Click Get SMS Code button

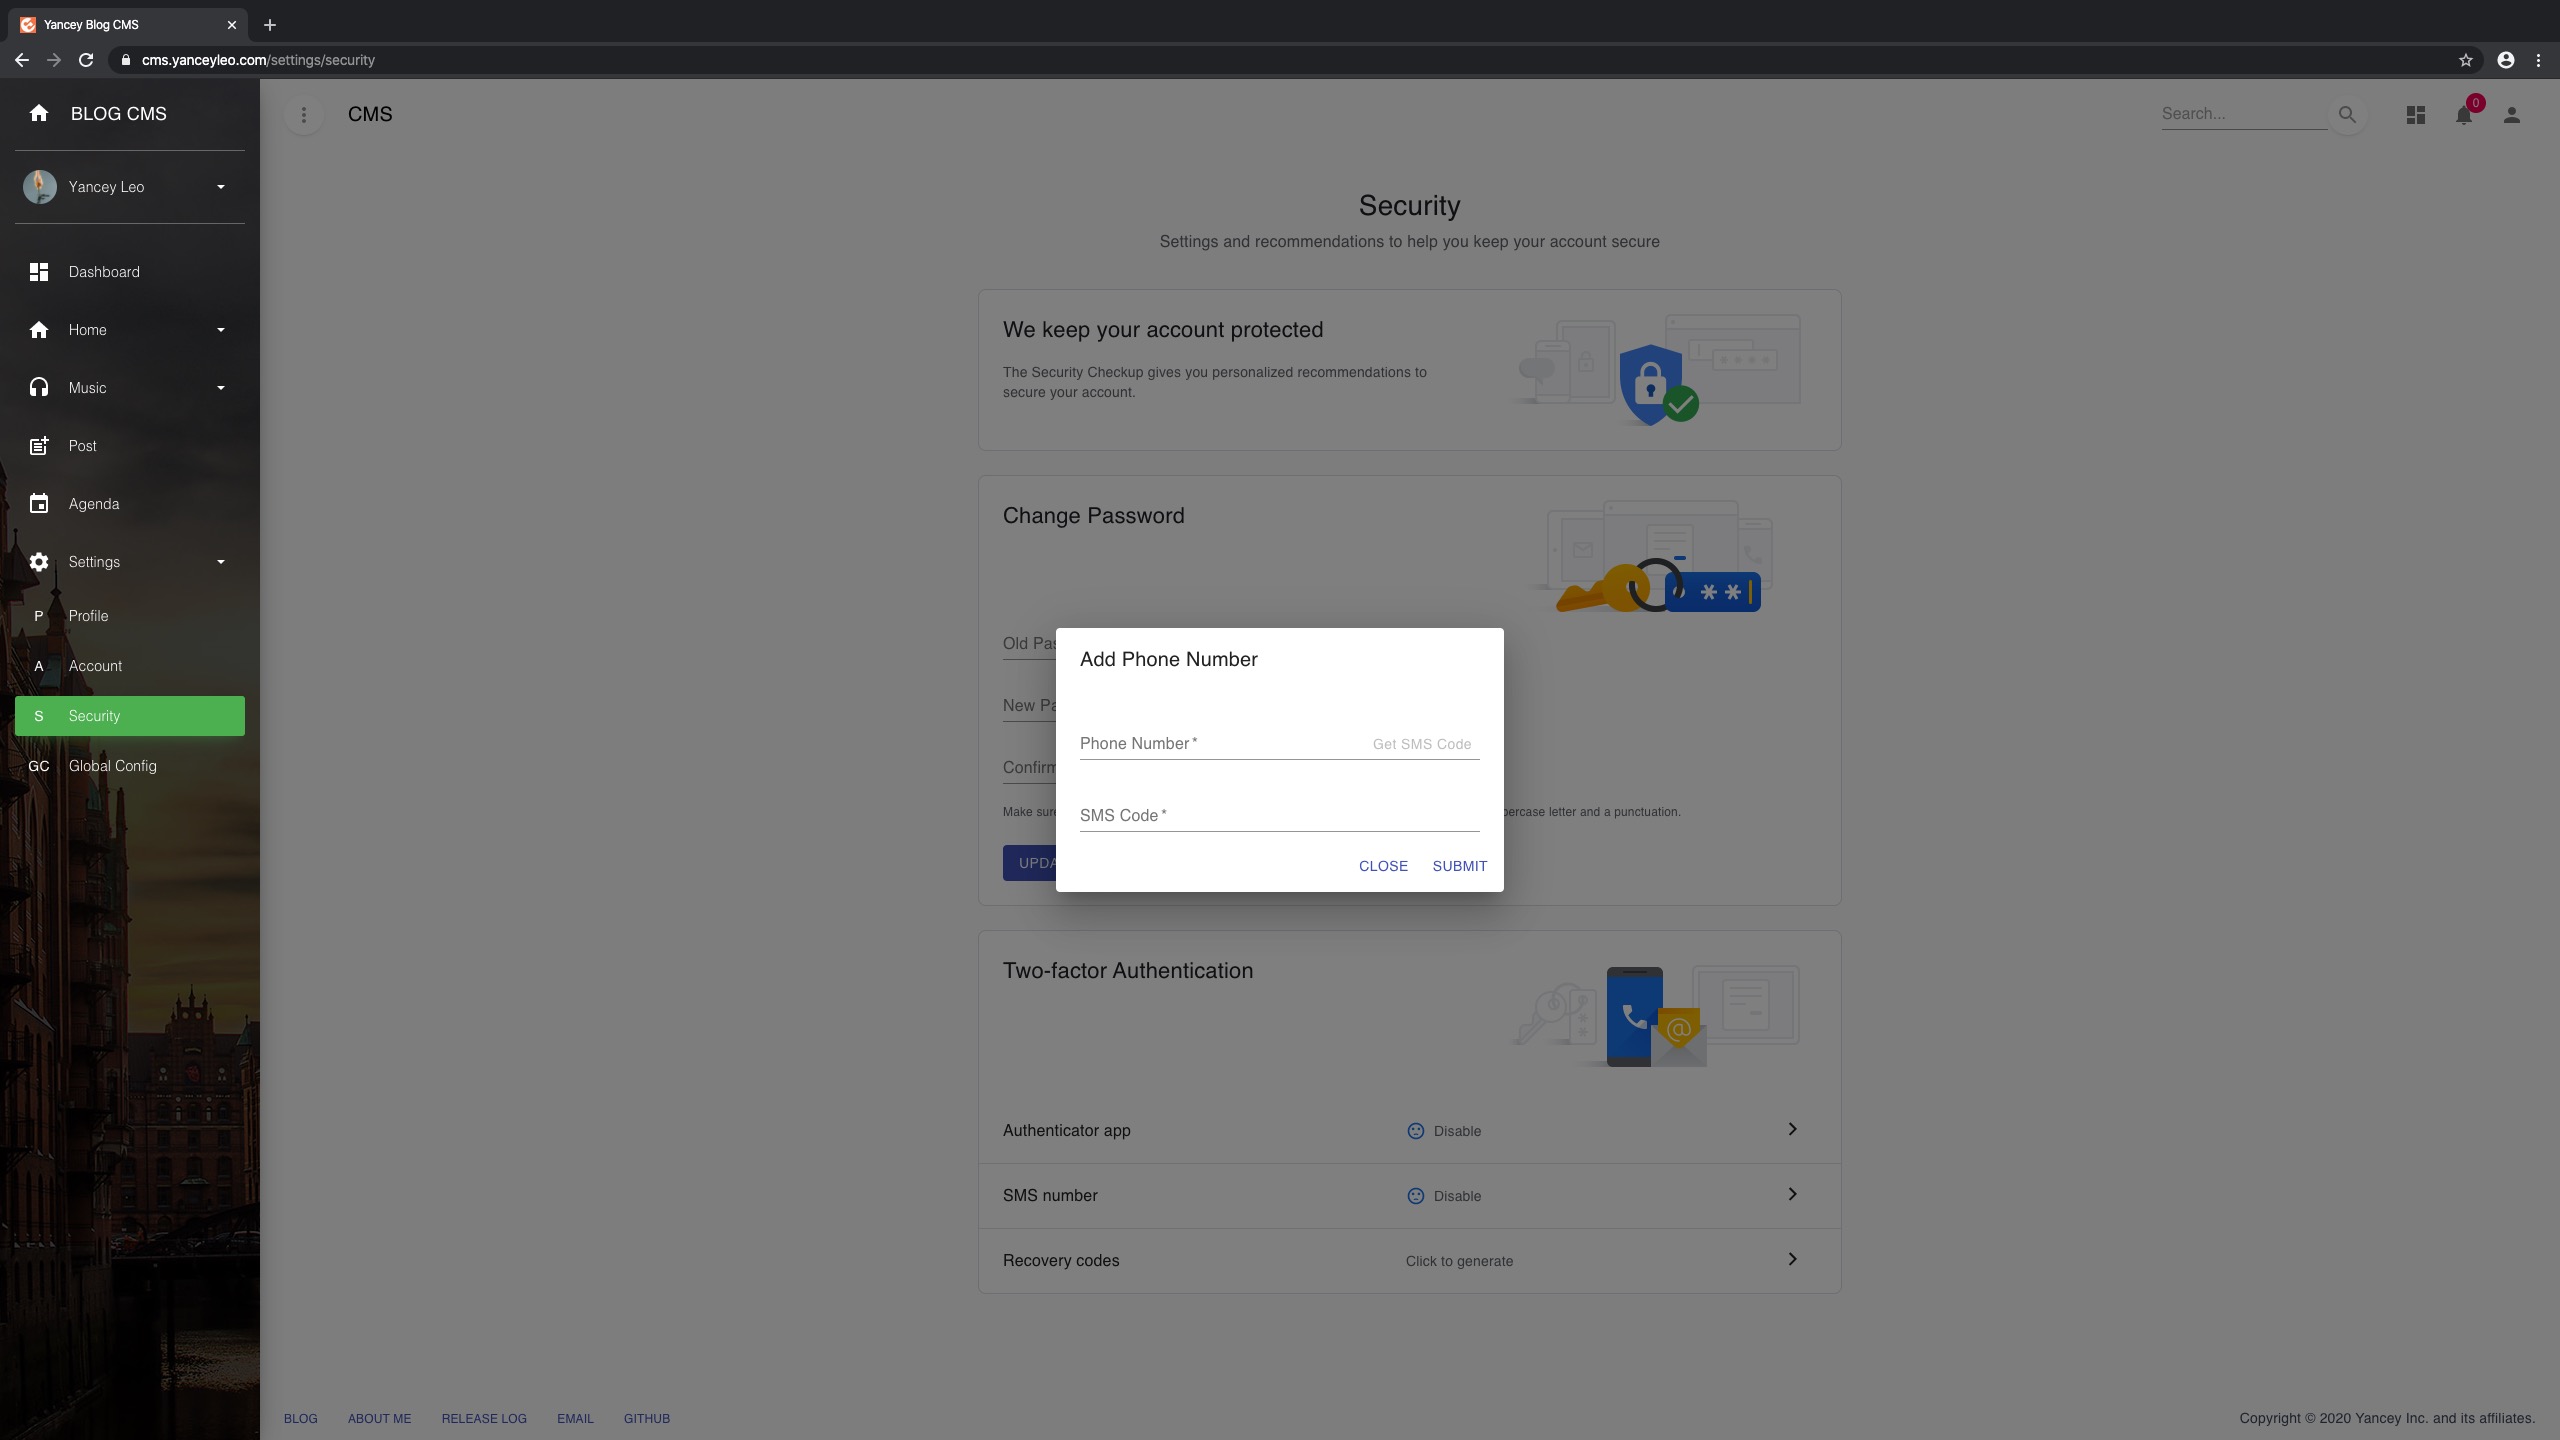1421,744
